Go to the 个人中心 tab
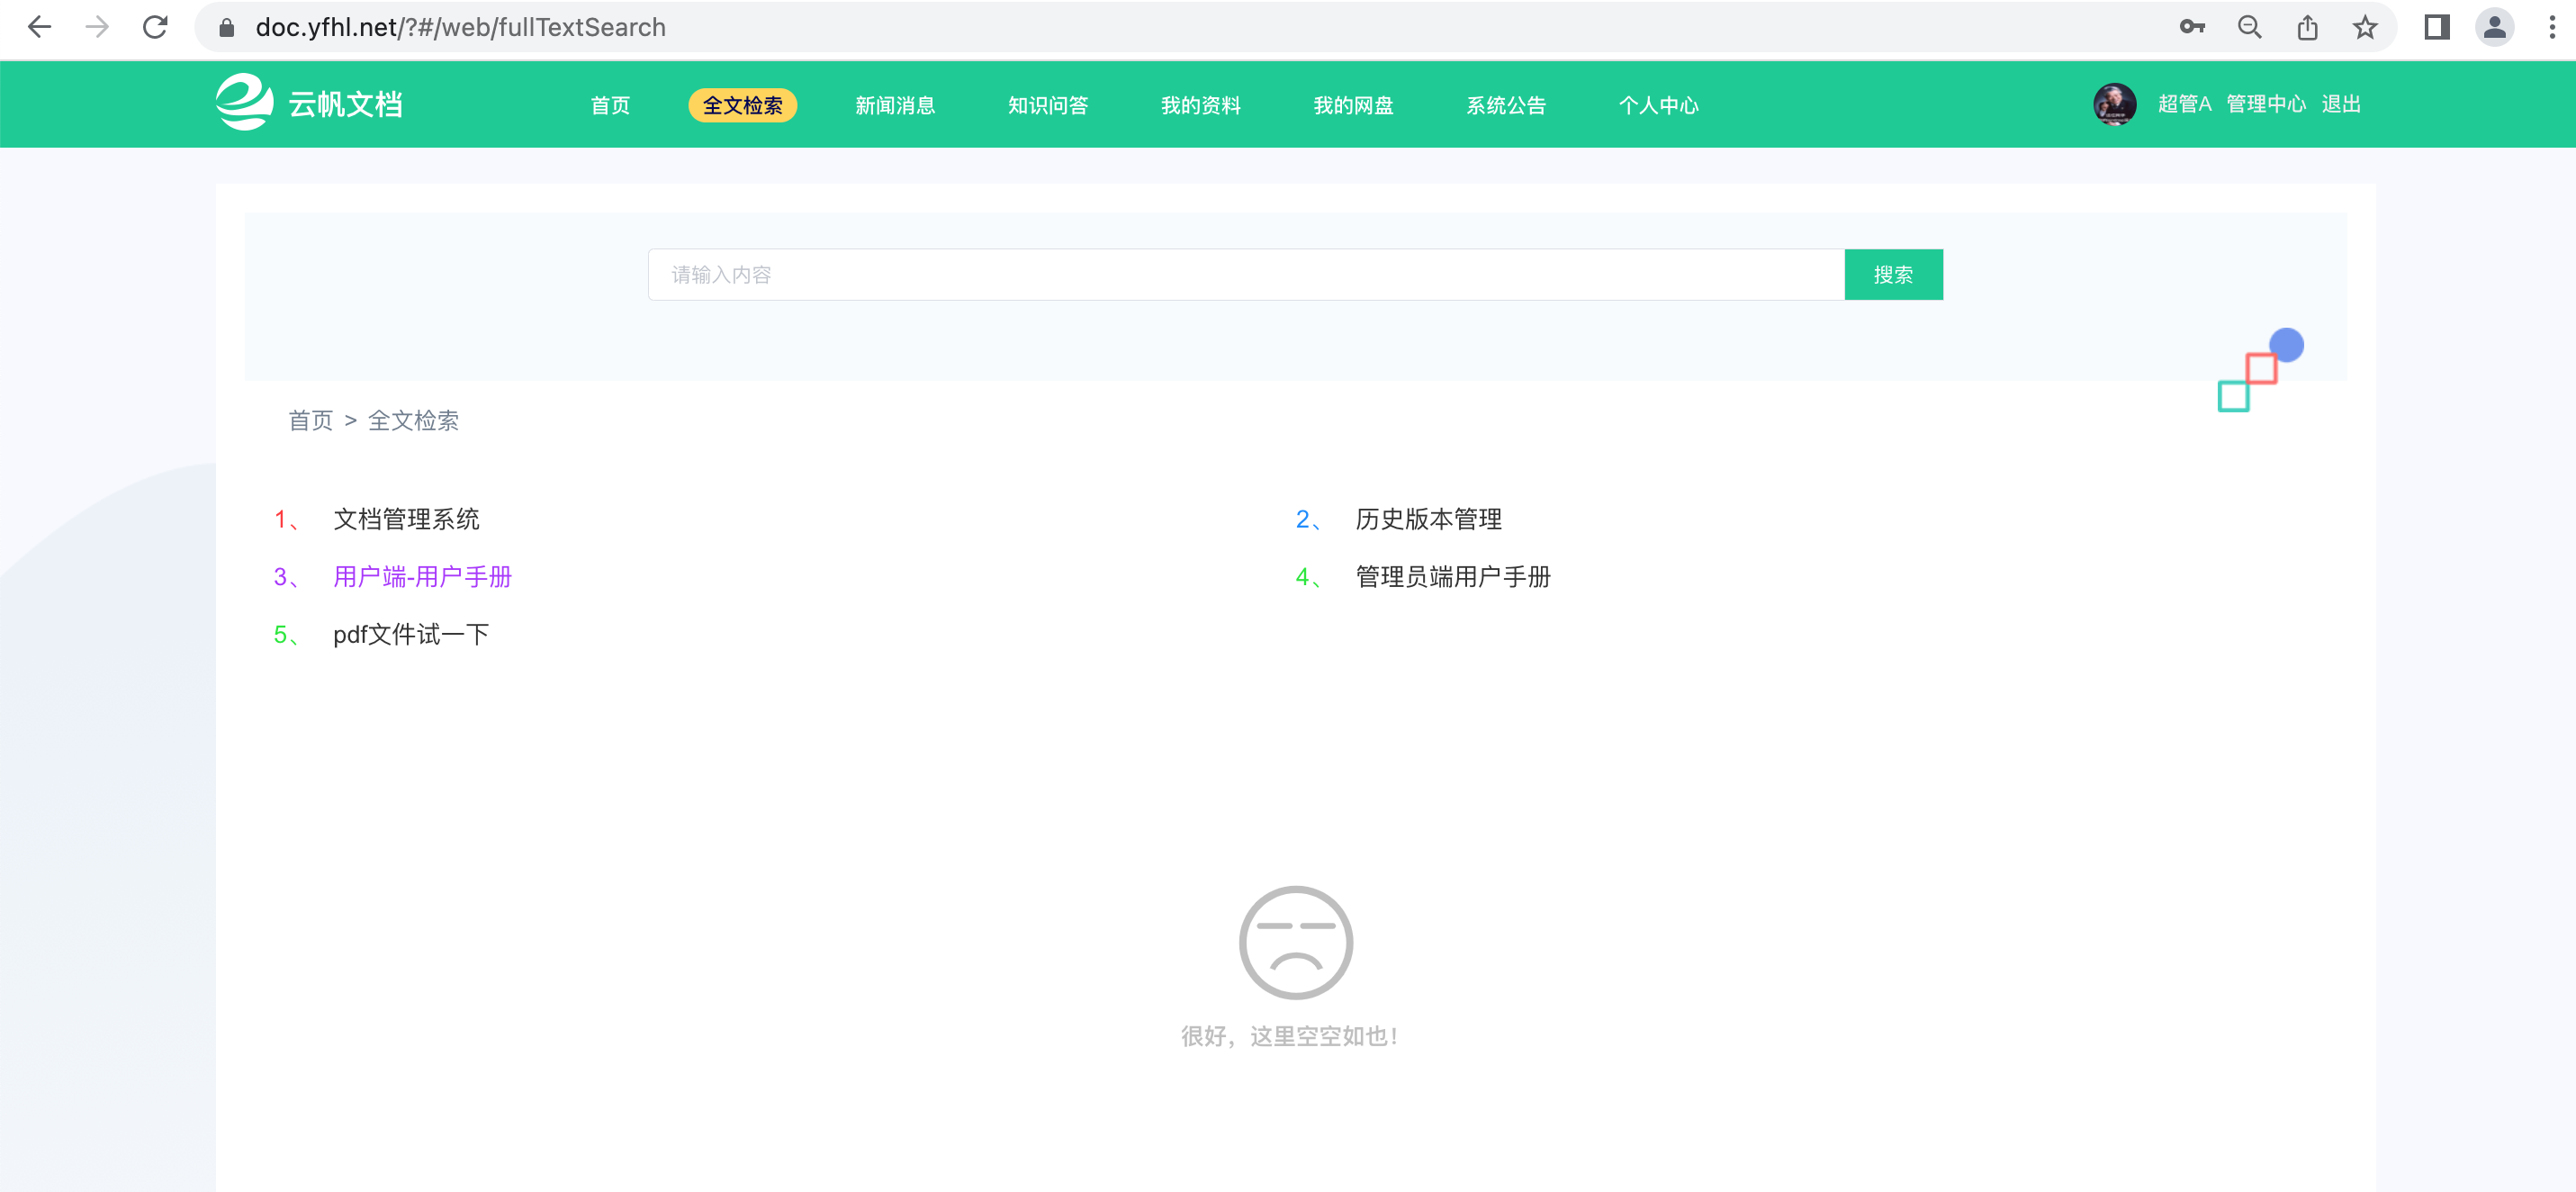Image resolution: width=2576 pixels, height=1192 pixels. point(1658,105)
